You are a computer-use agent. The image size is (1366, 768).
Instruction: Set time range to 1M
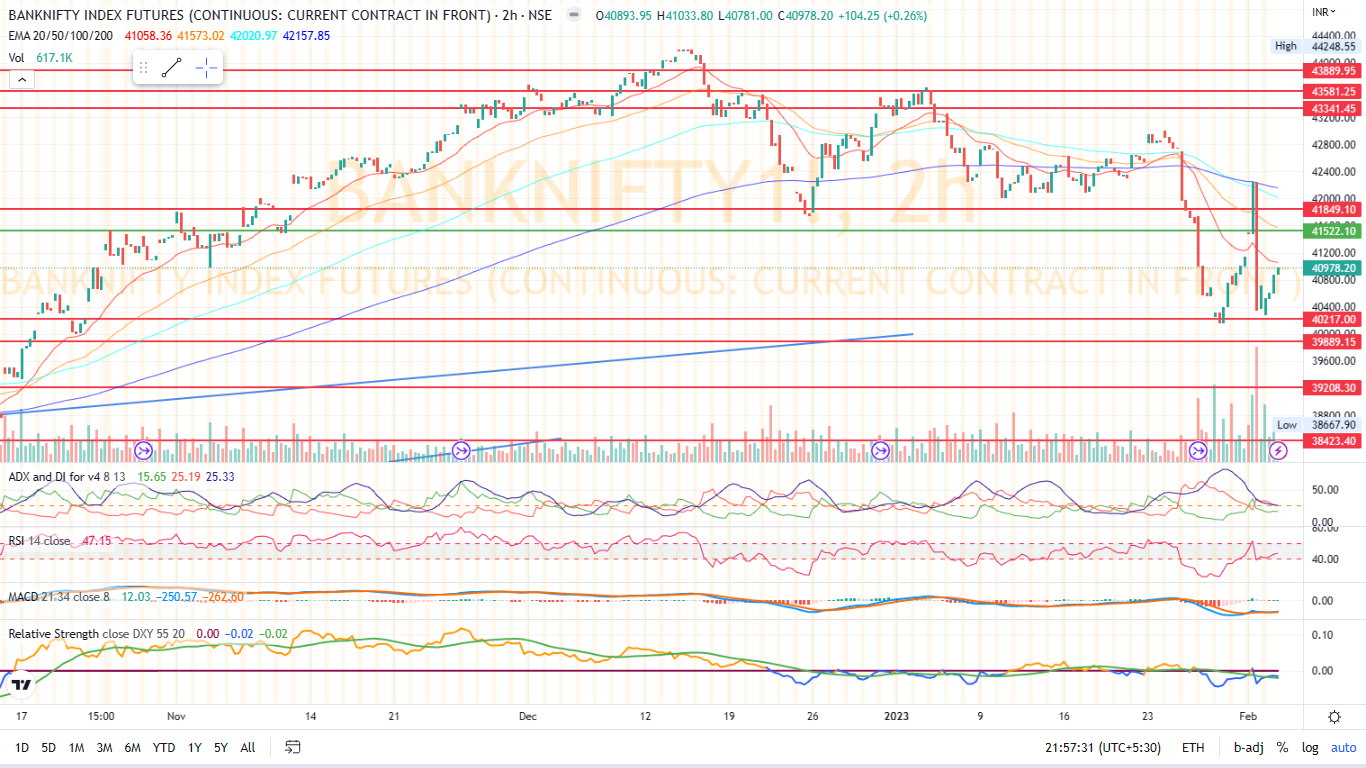point(76,747)
